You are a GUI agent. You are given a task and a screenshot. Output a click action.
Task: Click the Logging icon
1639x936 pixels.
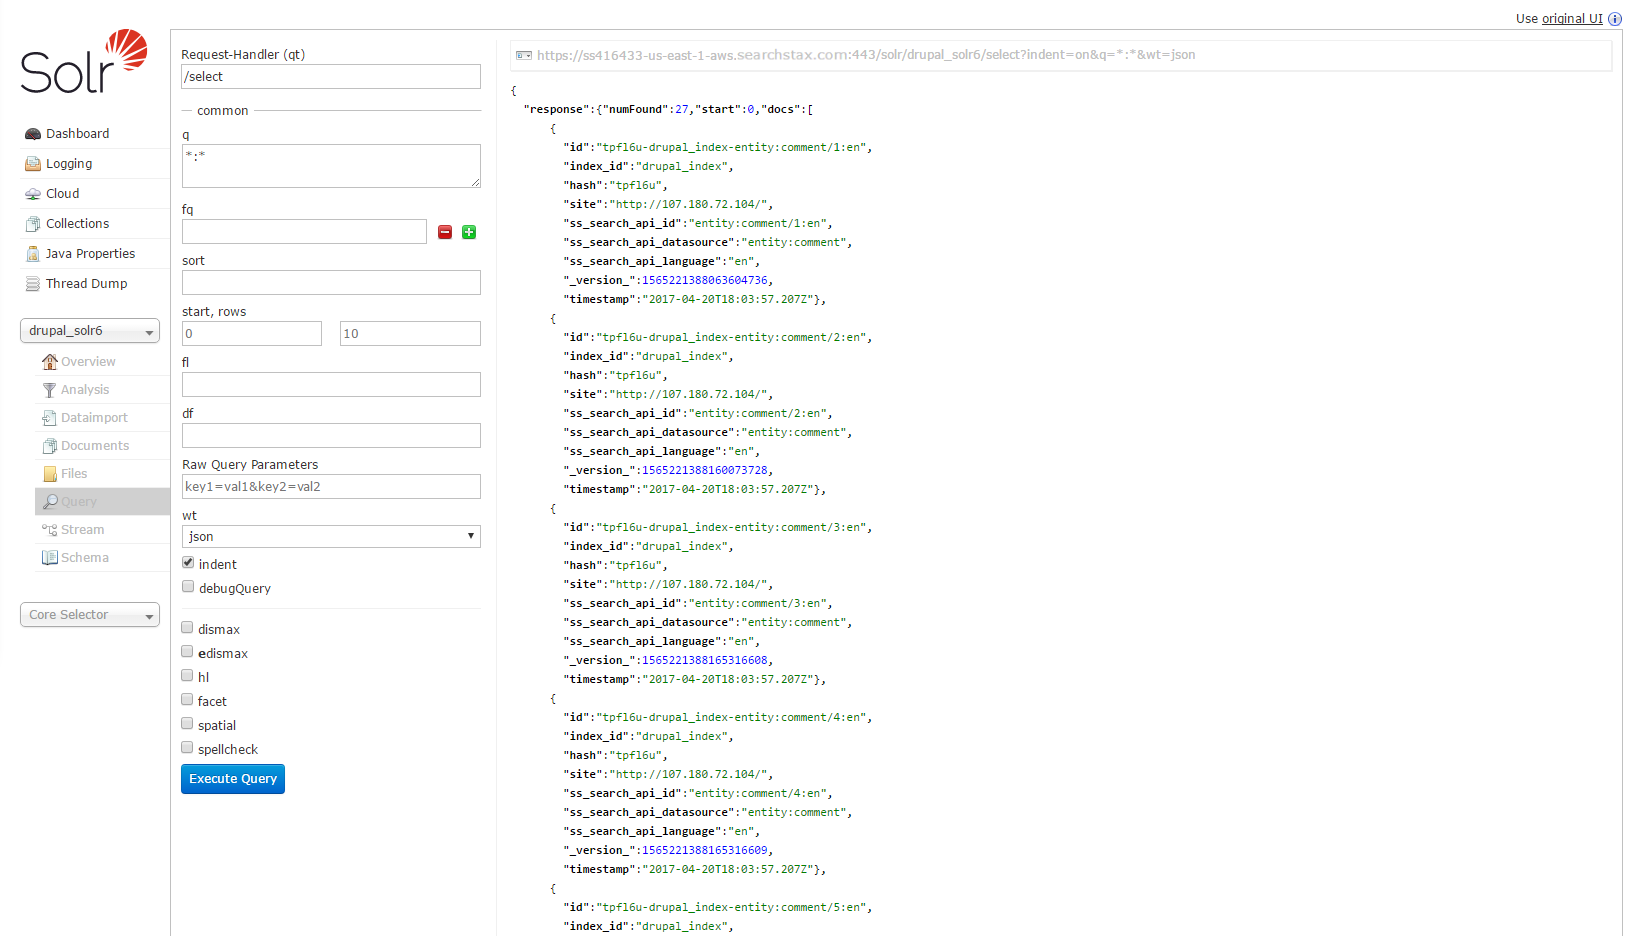coord(33,164)
